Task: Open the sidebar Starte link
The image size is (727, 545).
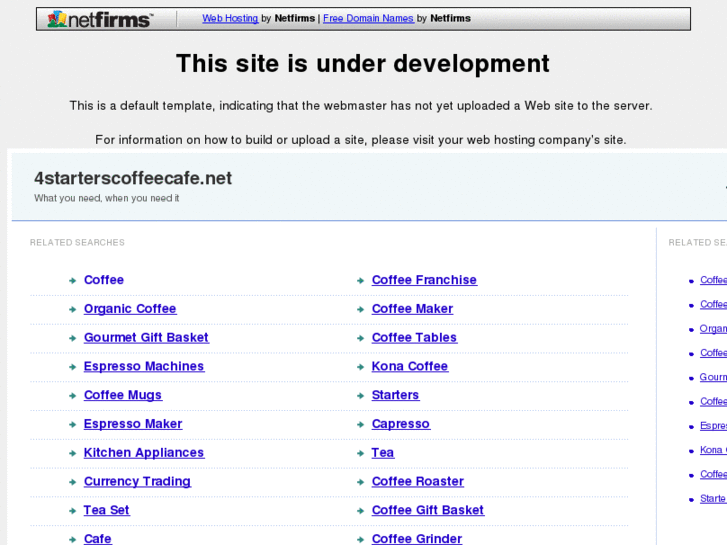Action: (713, 499)
